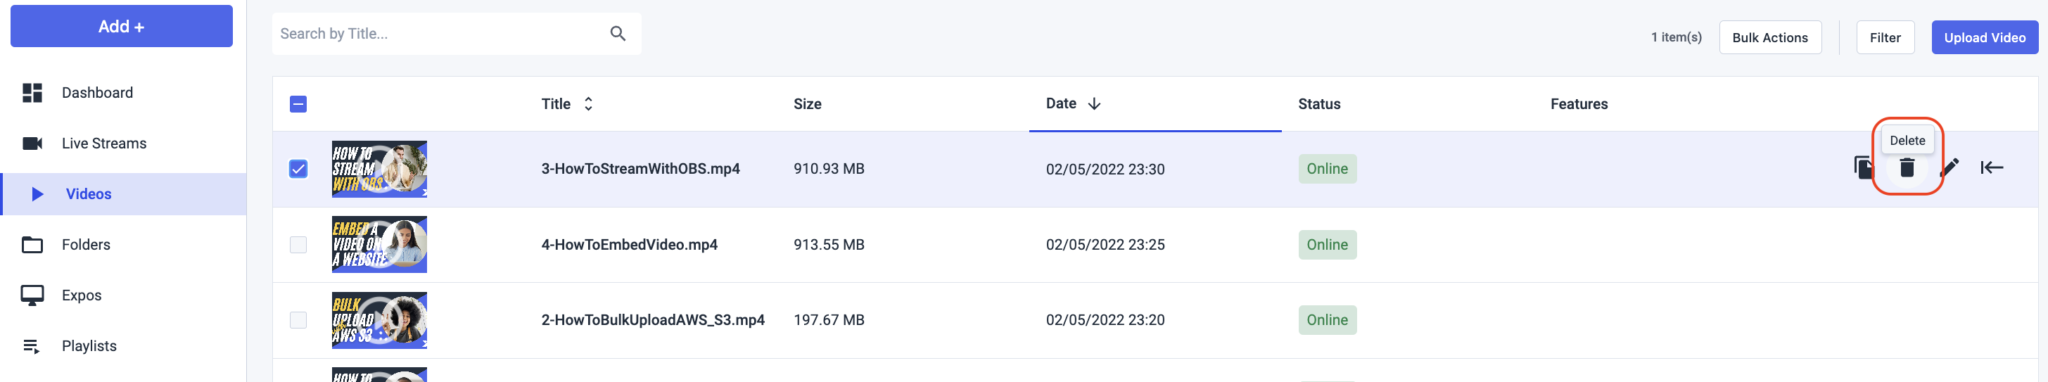Viewport: 2048px width, 382px height.
Task: Click the title 4-HowToEmbedVideo.mp4
Action: (629, 244)
